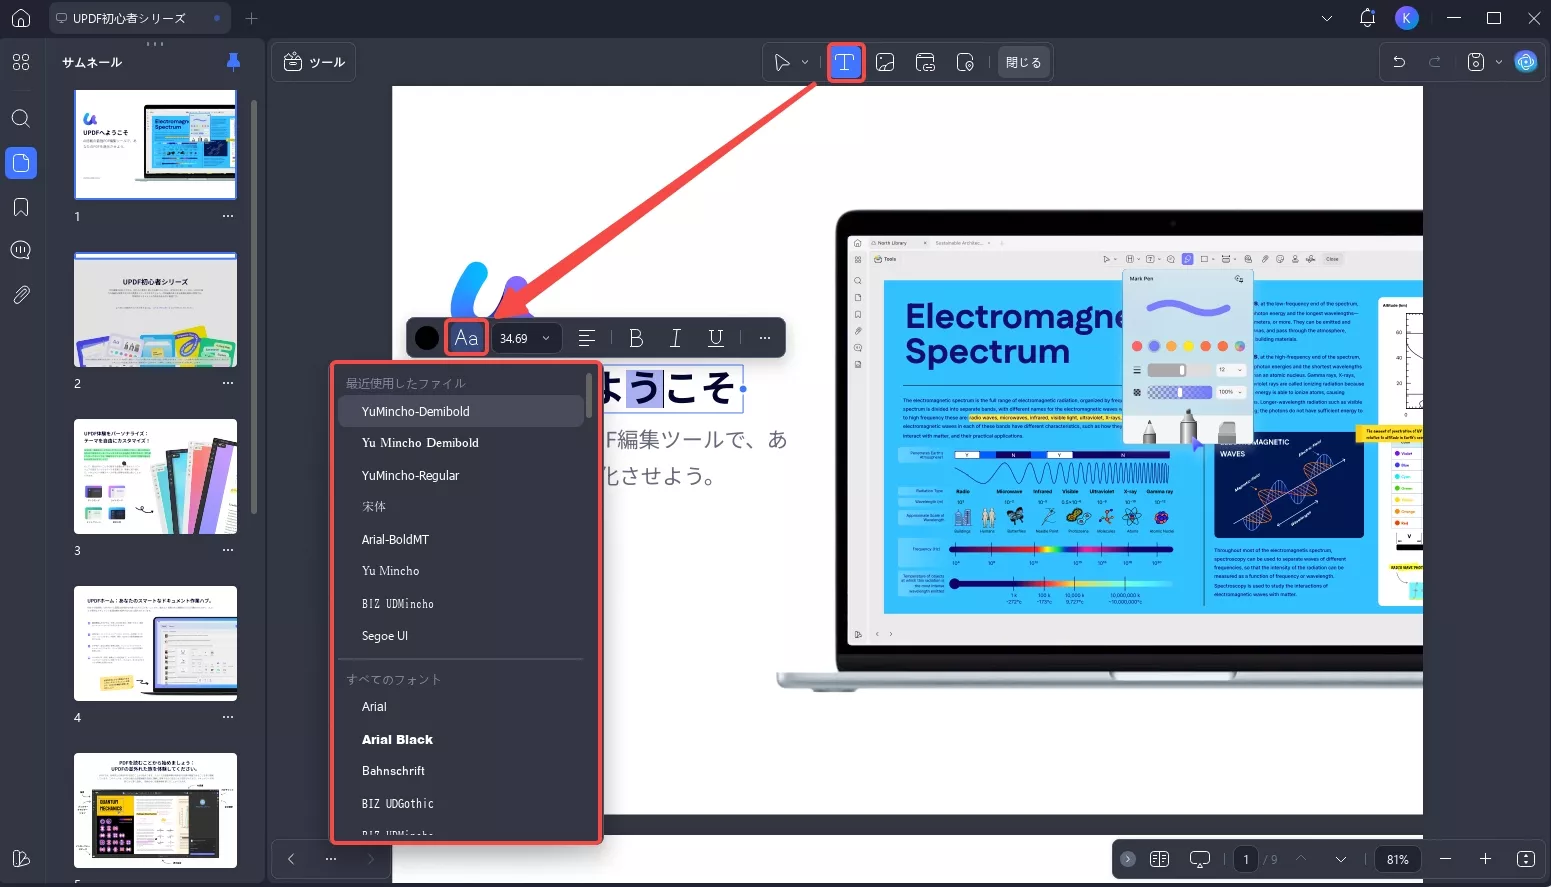Click the font list scrollbar

[x=589, y=396]
